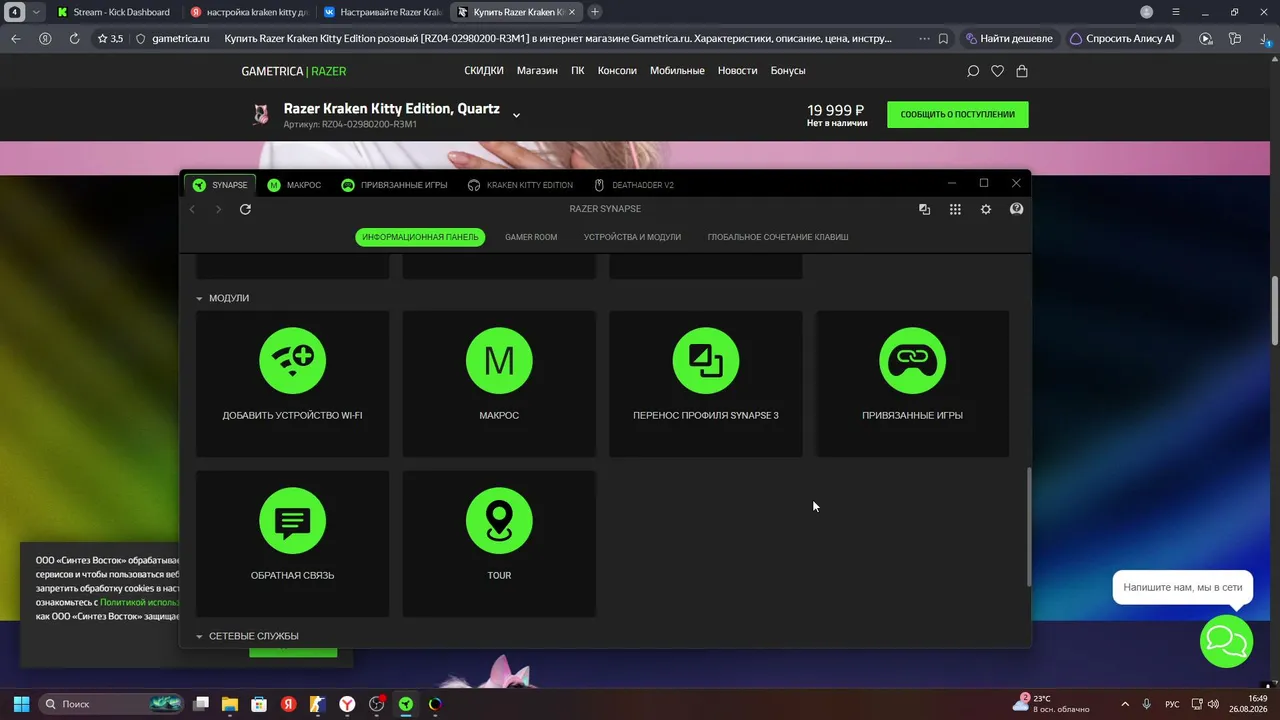Launch the Макрос module tile

click(499, 383)
